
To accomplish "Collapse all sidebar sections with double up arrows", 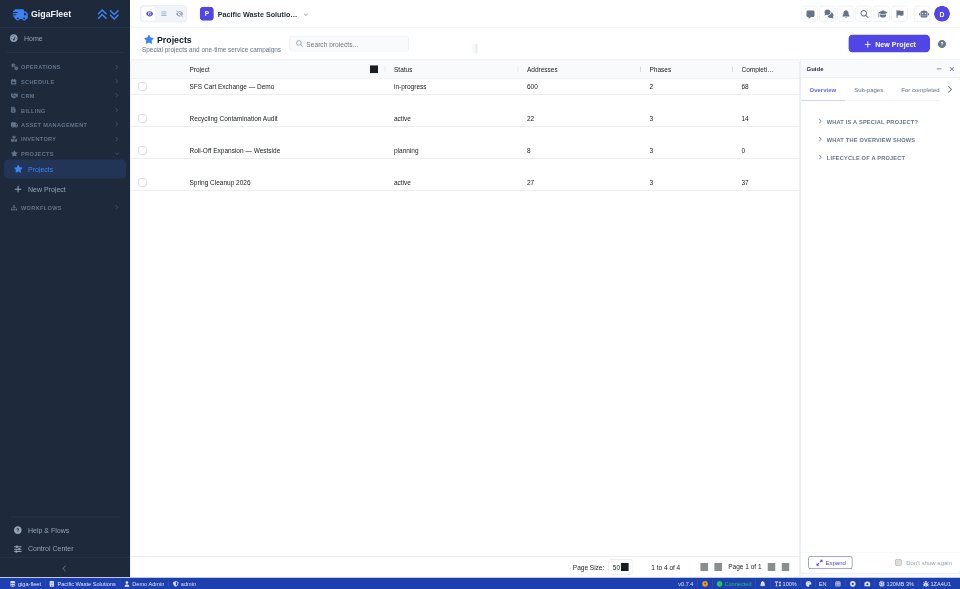I will (x=102, y=14).
